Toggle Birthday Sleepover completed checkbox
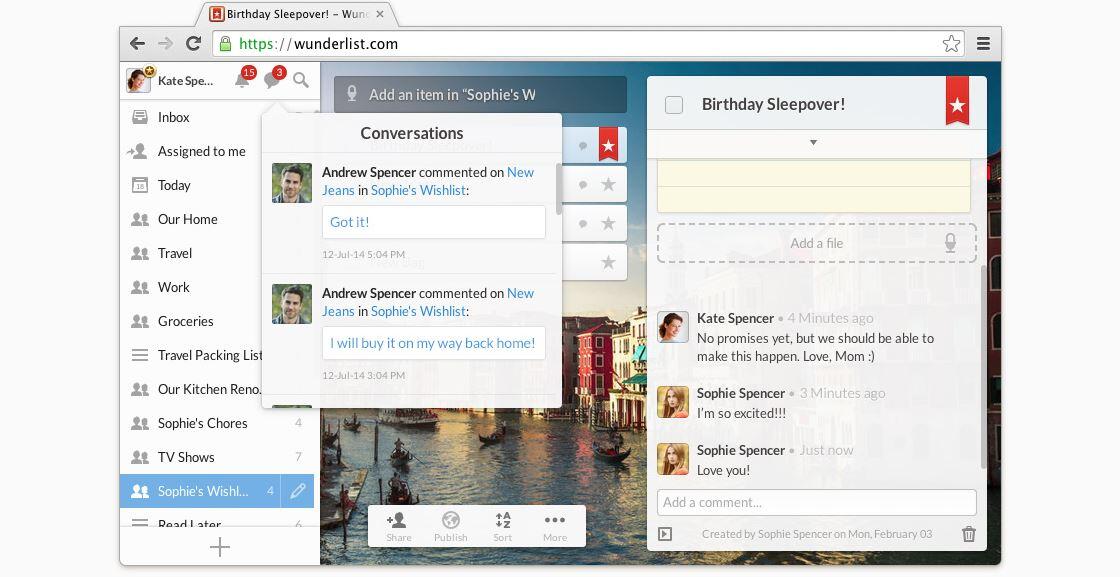 674,105
